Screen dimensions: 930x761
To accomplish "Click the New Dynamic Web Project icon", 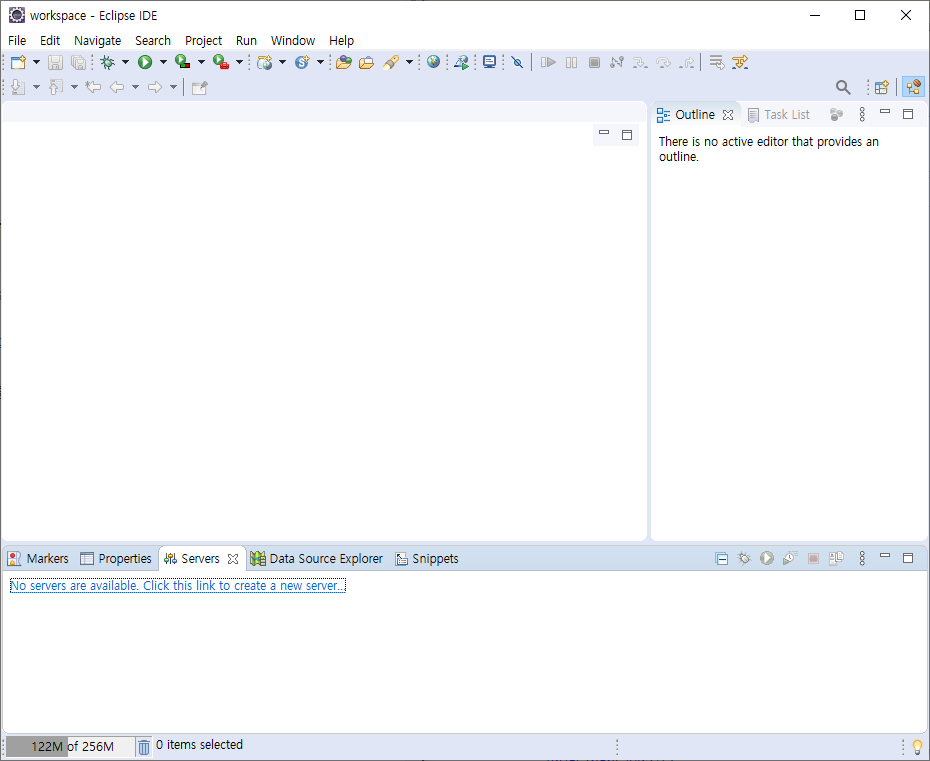I will pos(265,62).
